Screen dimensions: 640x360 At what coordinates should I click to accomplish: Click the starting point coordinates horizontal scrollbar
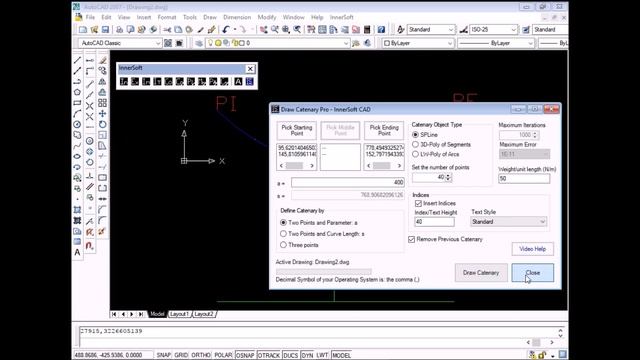297,166
